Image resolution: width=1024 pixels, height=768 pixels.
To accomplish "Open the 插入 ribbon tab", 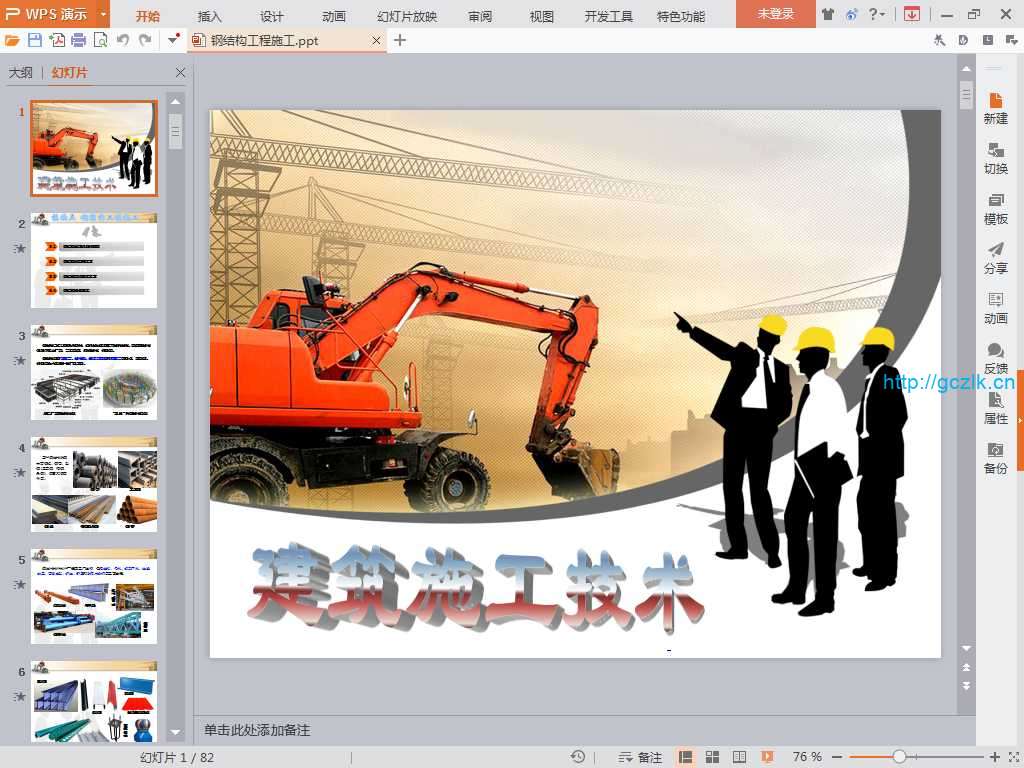I will click(x=210, y=16).
